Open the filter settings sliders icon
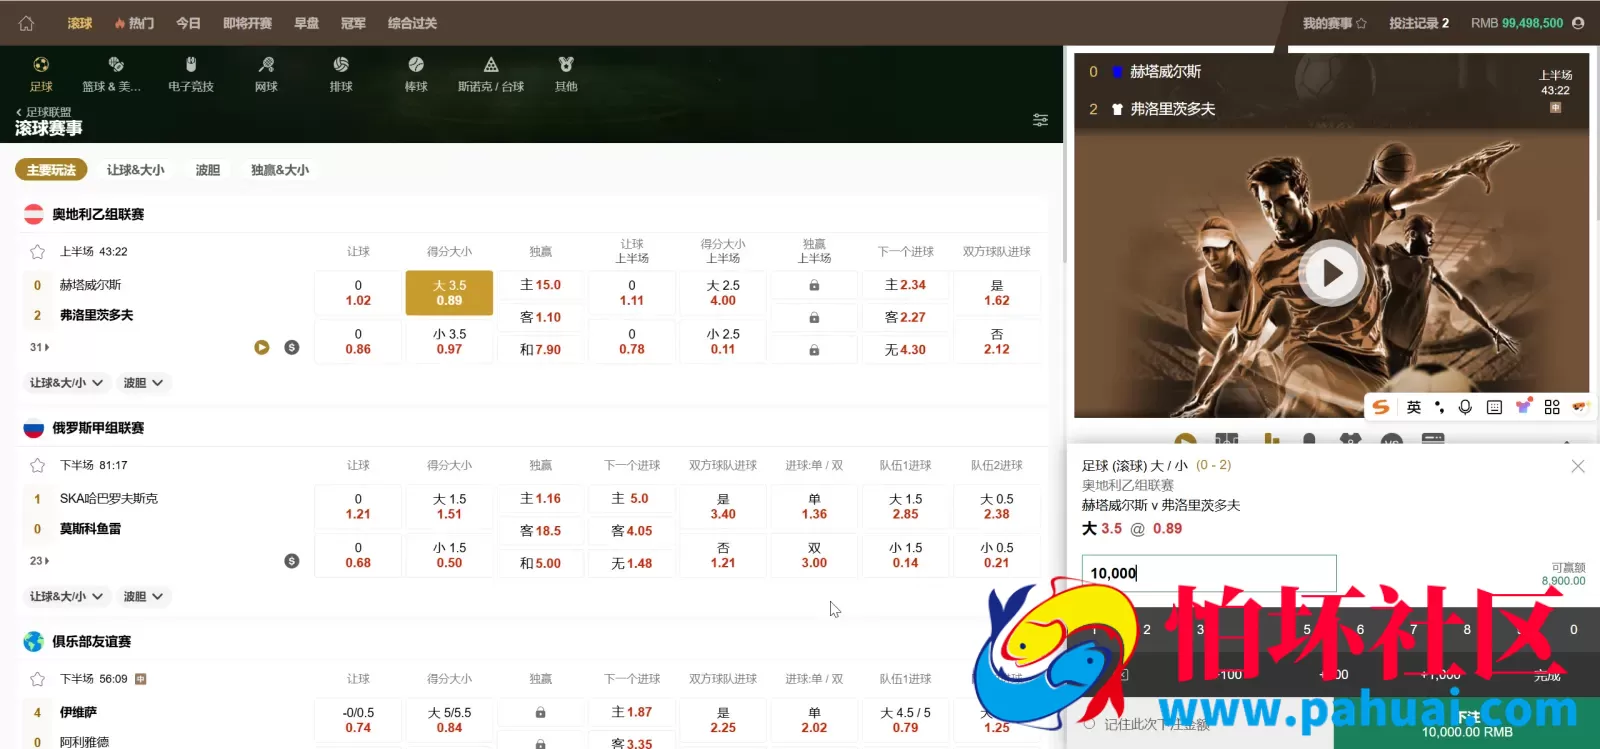1600x749 pixels. 1040,120
